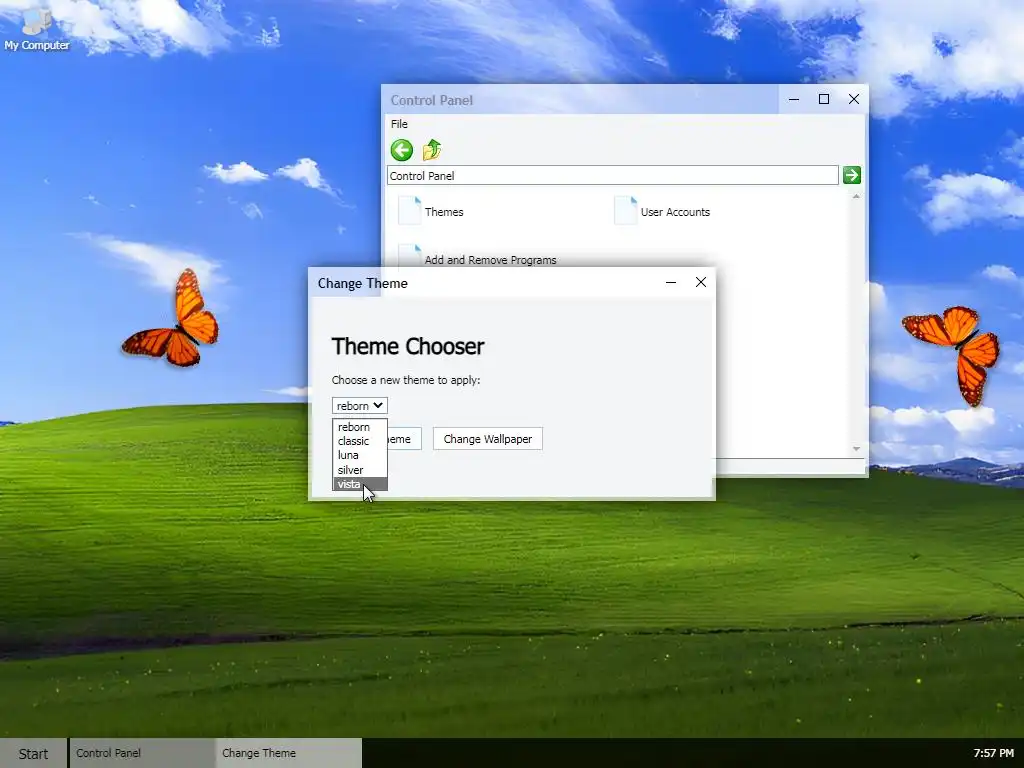Click scroll up arrow in Control Panel
Viewport: 1024px width, 768px height.
tap(856, 196)
